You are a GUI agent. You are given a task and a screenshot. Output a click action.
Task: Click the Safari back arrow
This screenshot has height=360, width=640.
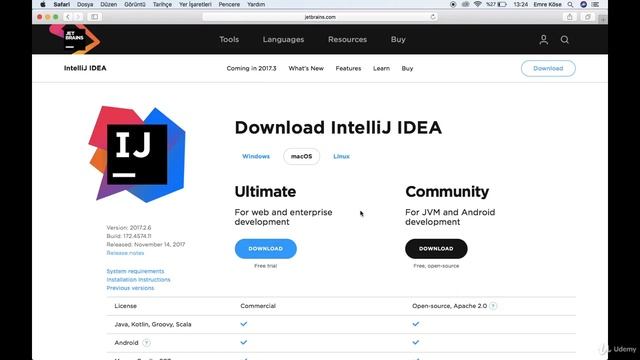coord(68,17)
